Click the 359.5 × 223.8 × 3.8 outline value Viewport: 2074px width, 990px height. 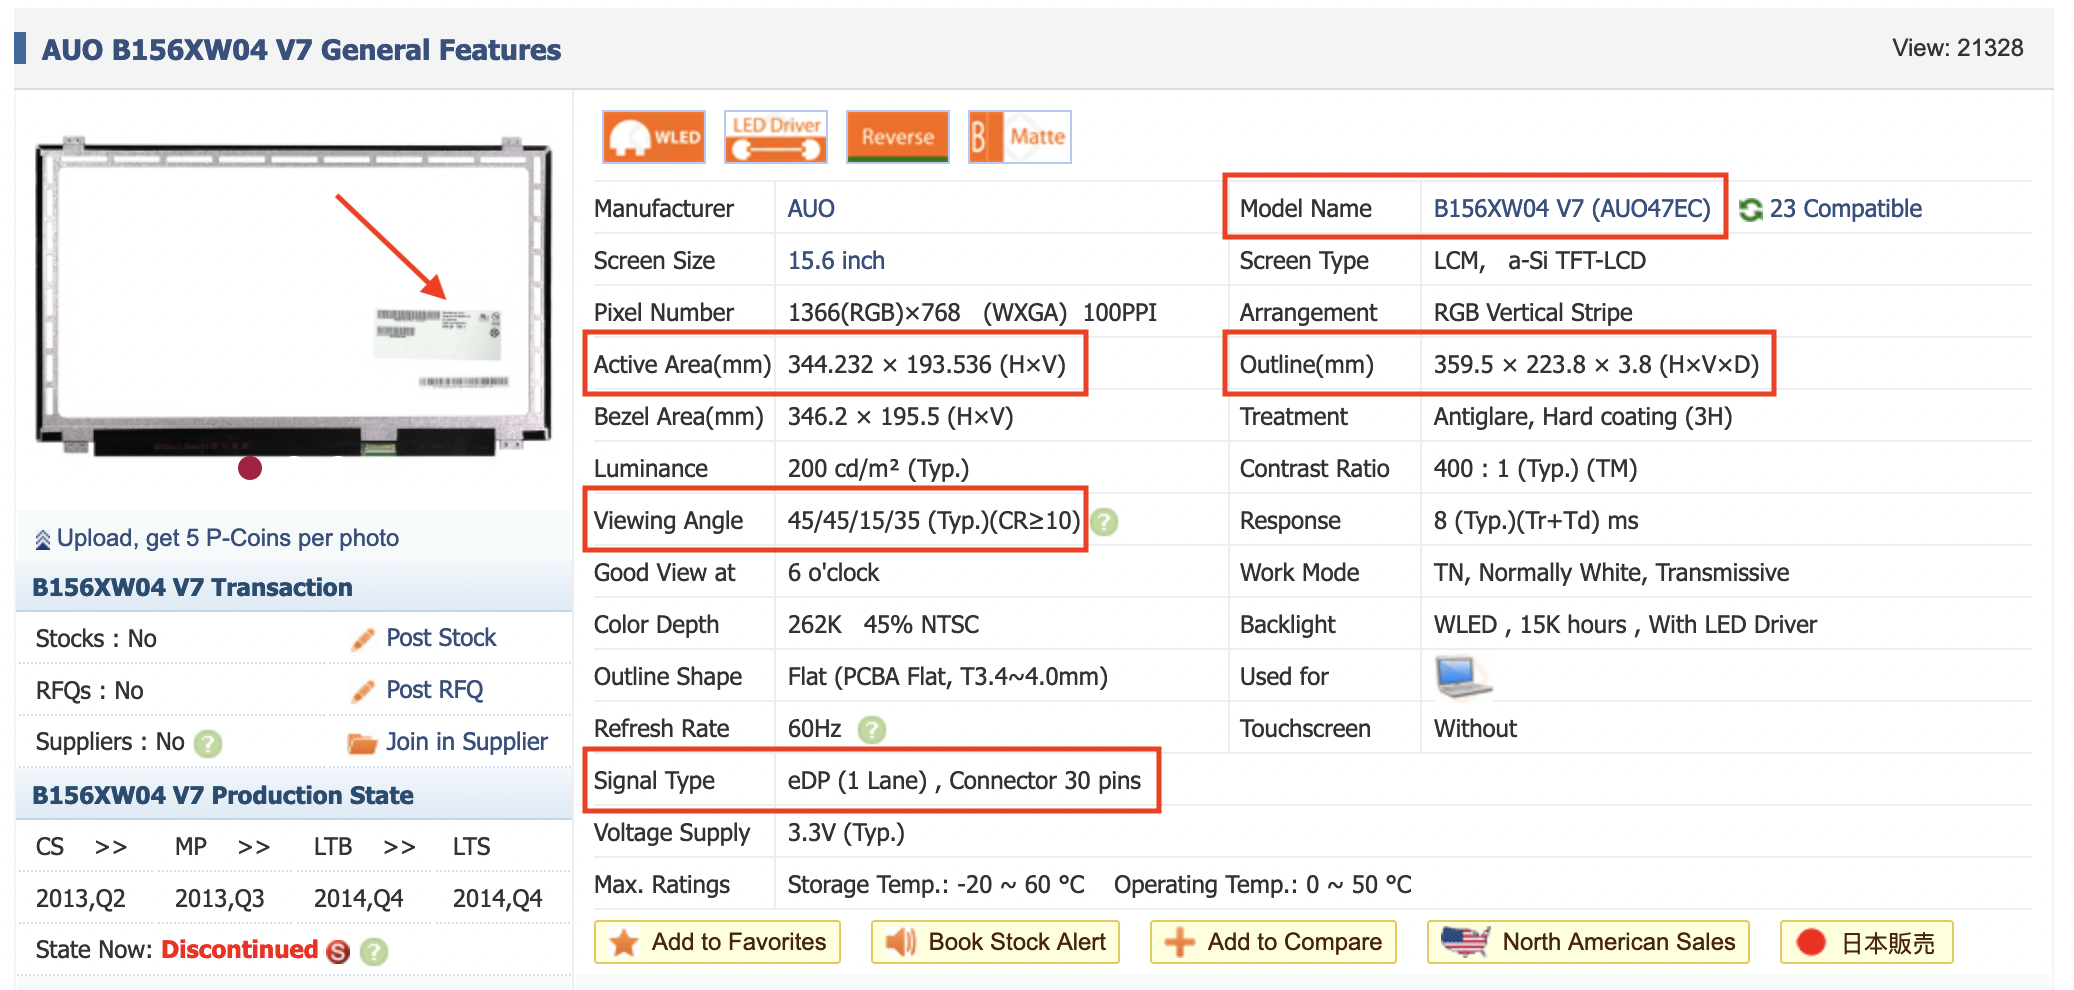(1596, 364)
